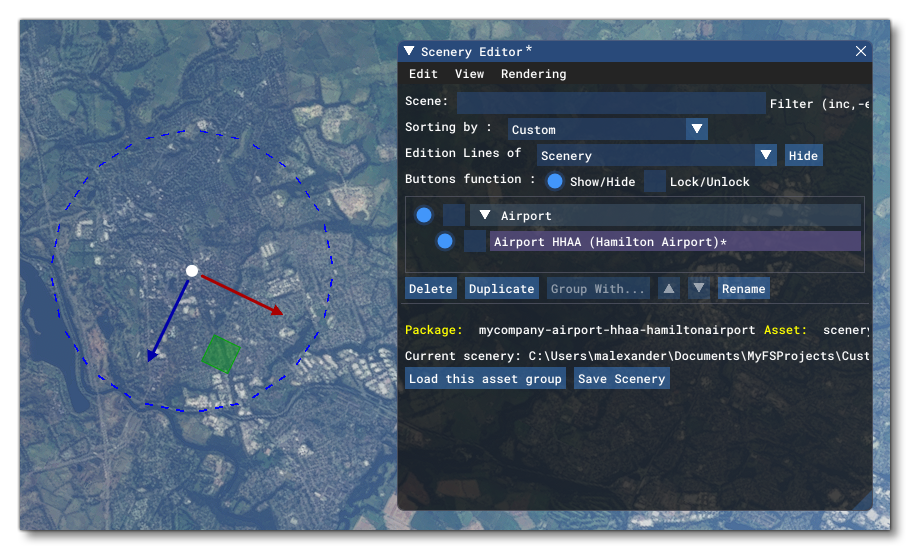Click the white gizmo origin handle
Image resolution: width=910 pixels, height=550 pixels.
pos(192,271)
